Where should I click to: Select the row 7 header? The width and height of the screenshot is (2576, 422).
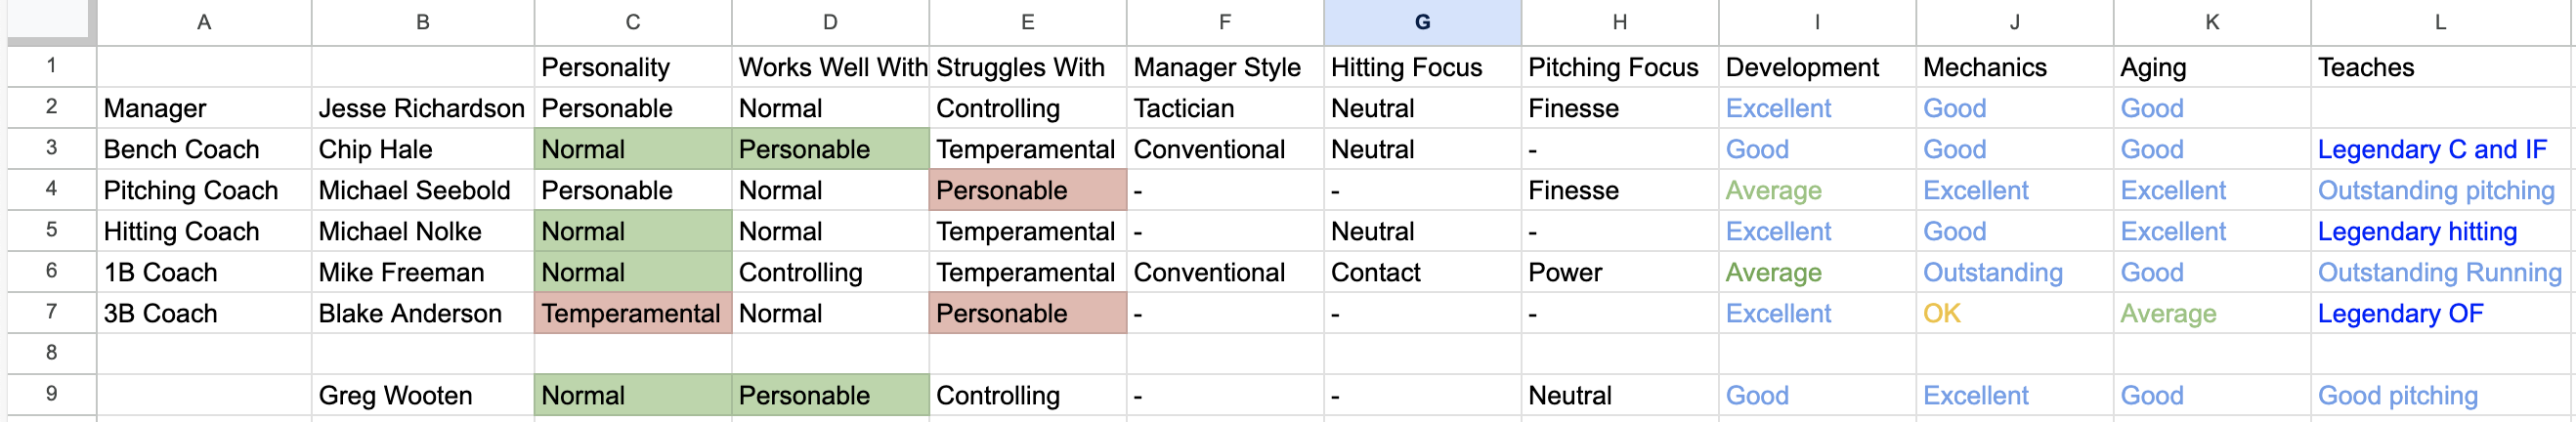(50, 312)
